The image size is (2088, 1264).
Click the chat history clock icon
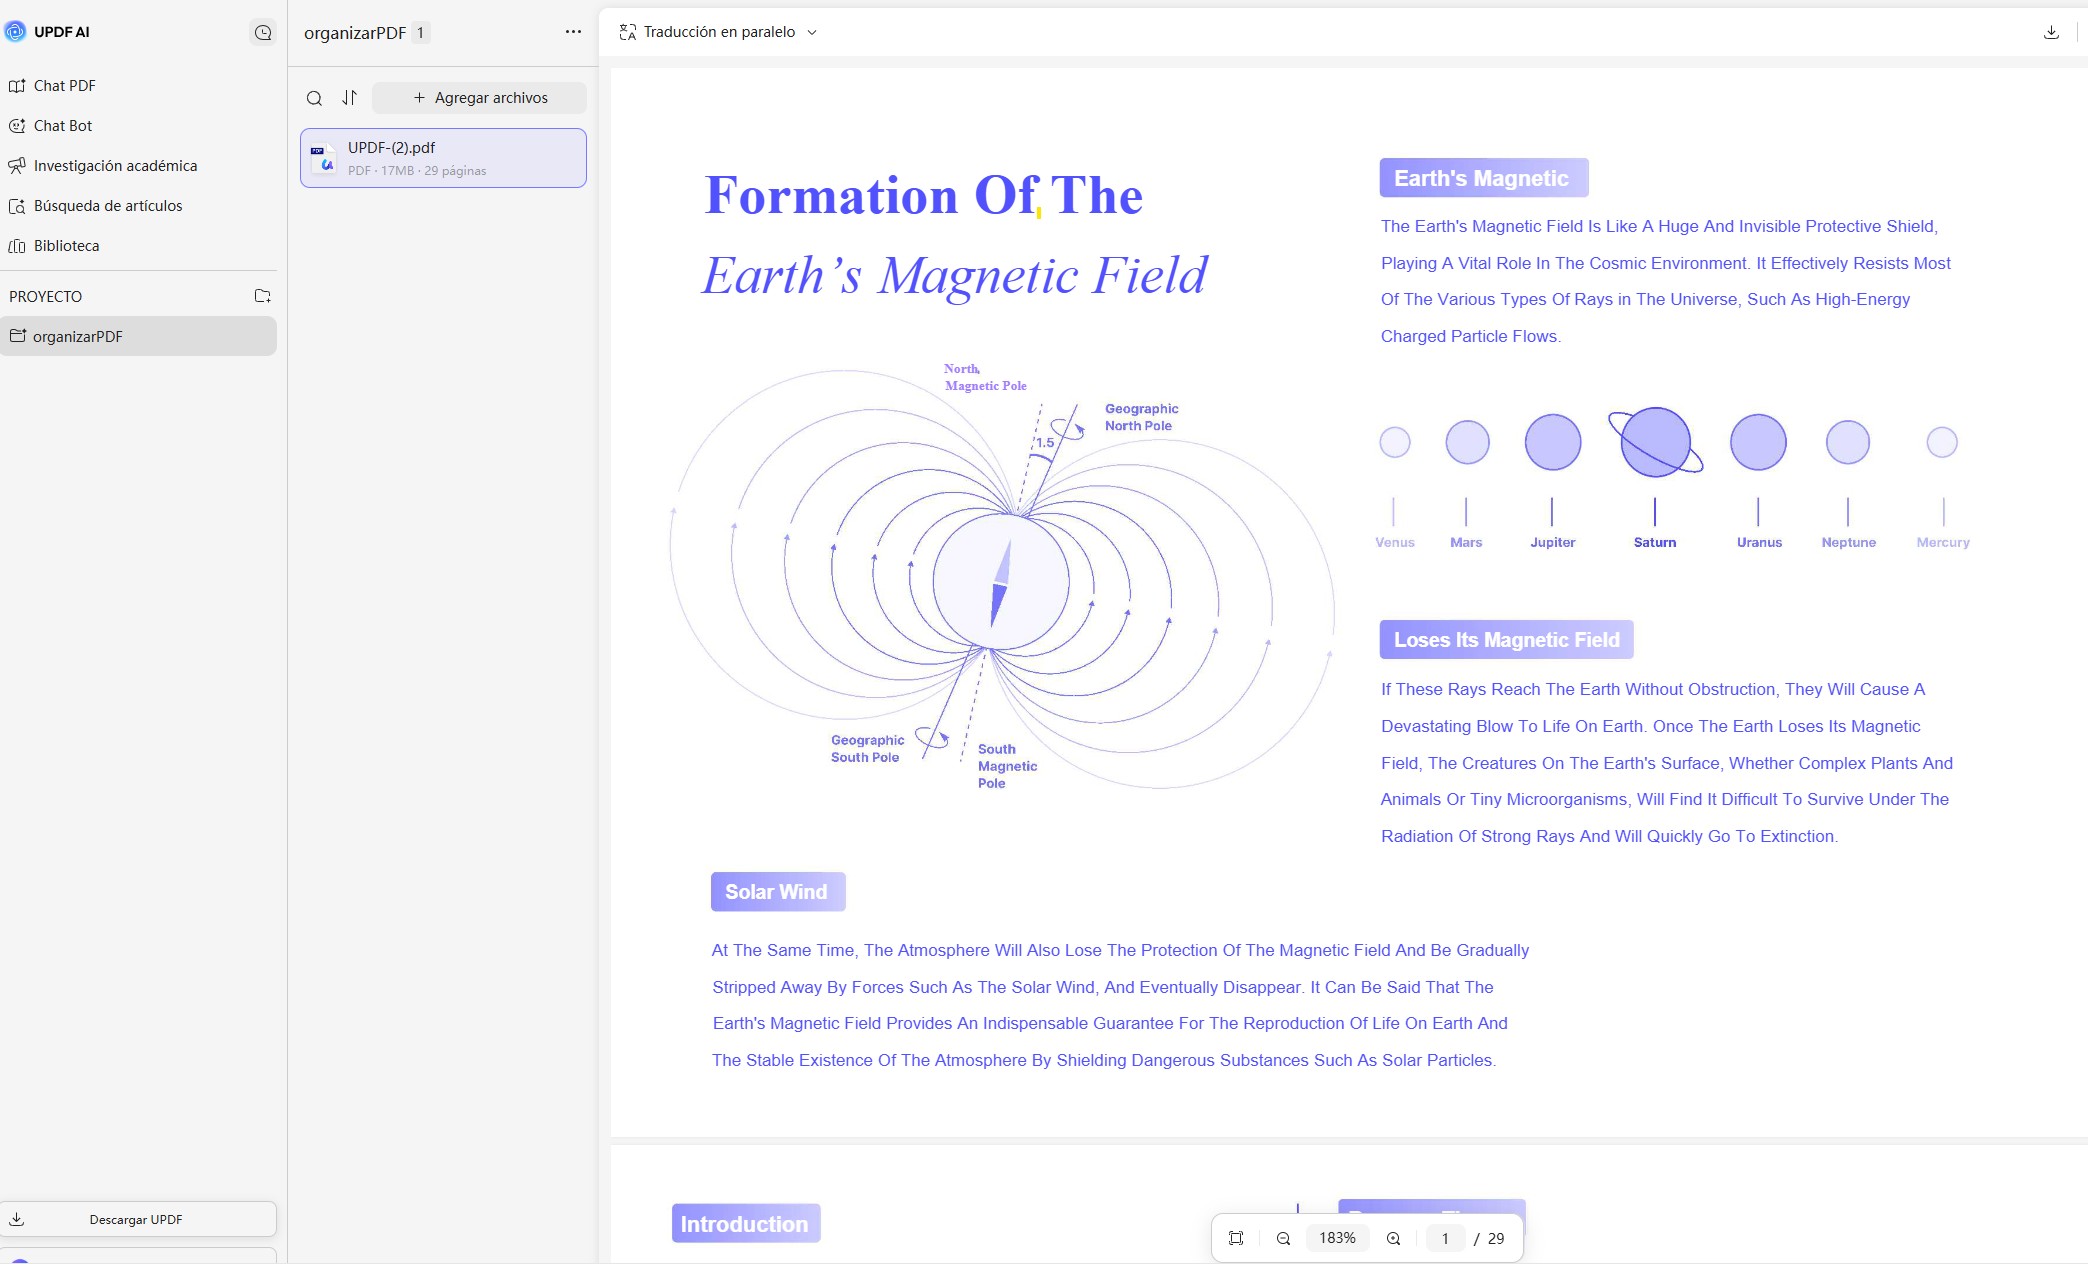pos(263,32)
